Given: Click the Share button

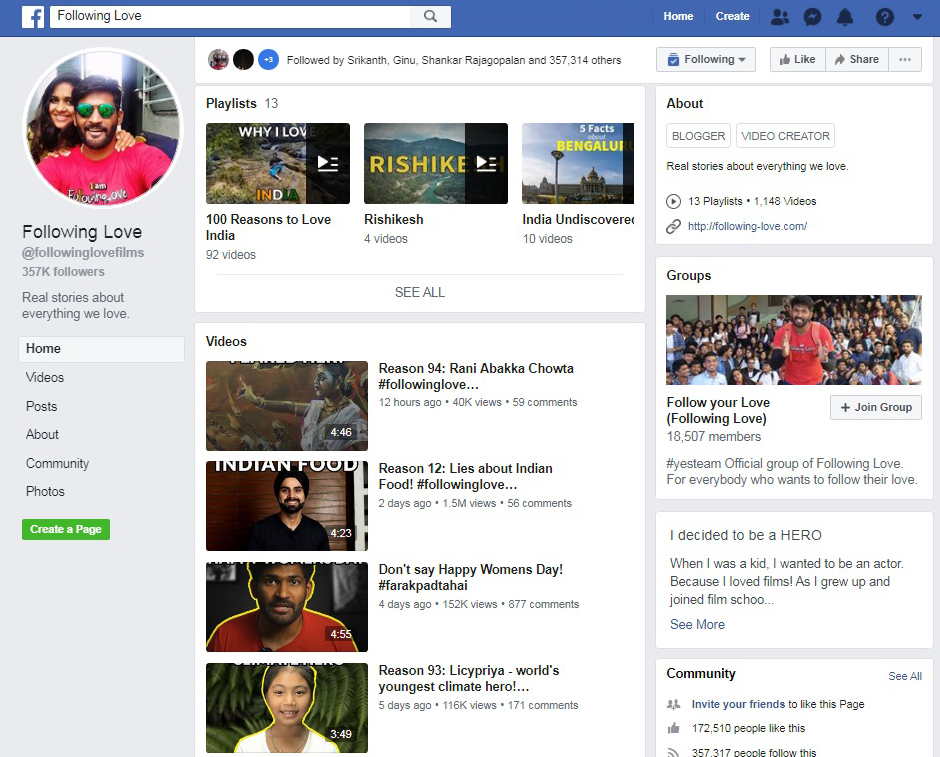Looking at the screenshot, I should pos(857,59).
